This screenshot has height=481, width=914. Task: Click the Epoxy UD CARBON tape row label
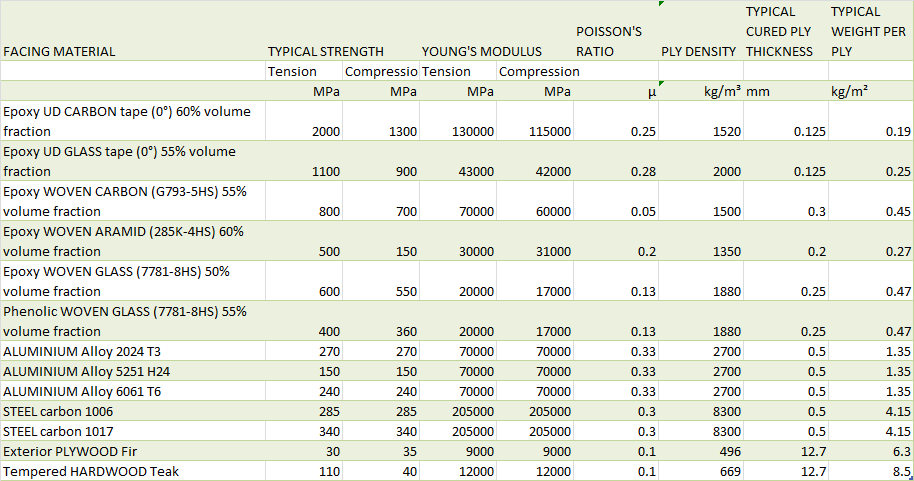[133, 121]
